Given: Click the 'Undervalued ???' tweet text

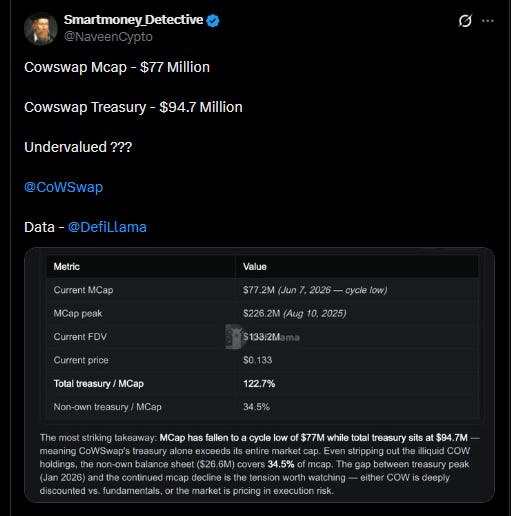Looking at the screenshot, I should click(78, 147).
